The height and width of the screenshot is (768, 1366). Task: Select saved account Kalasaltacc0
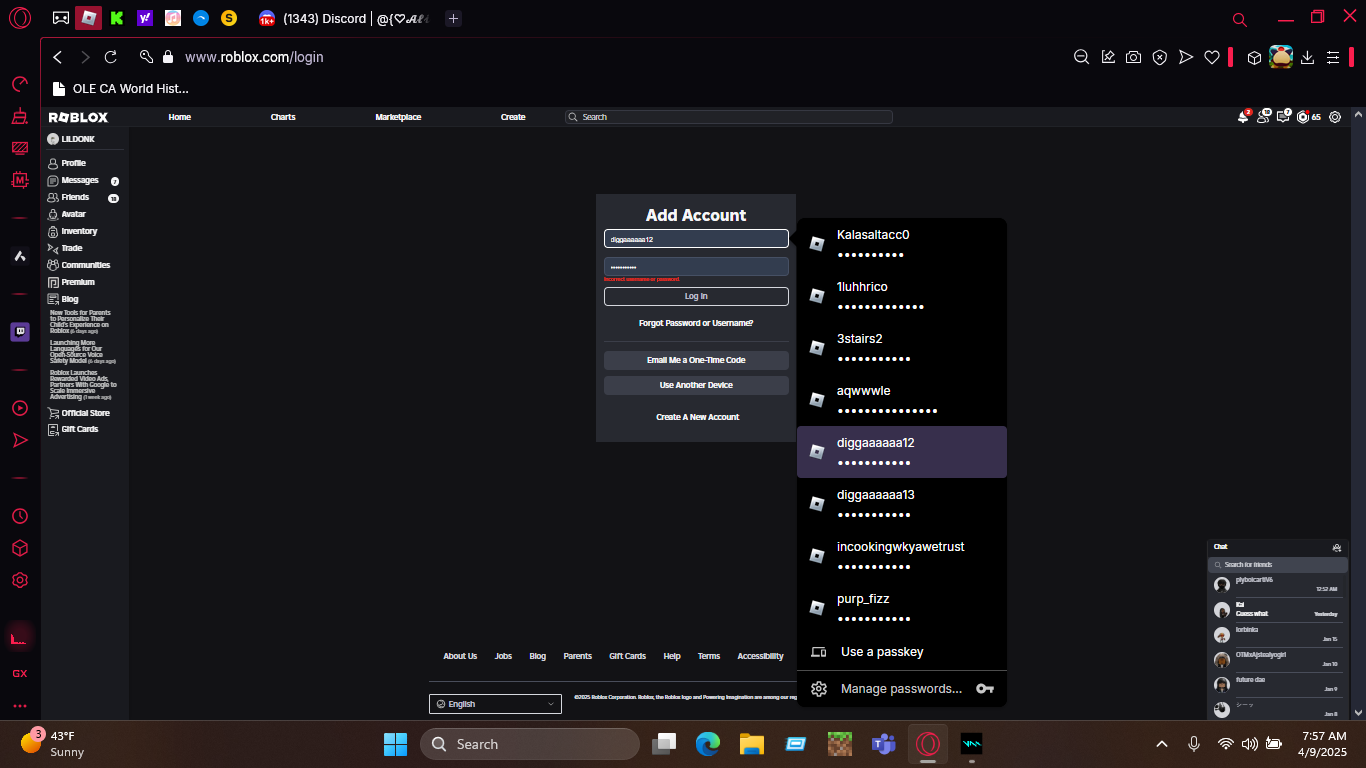902,244
